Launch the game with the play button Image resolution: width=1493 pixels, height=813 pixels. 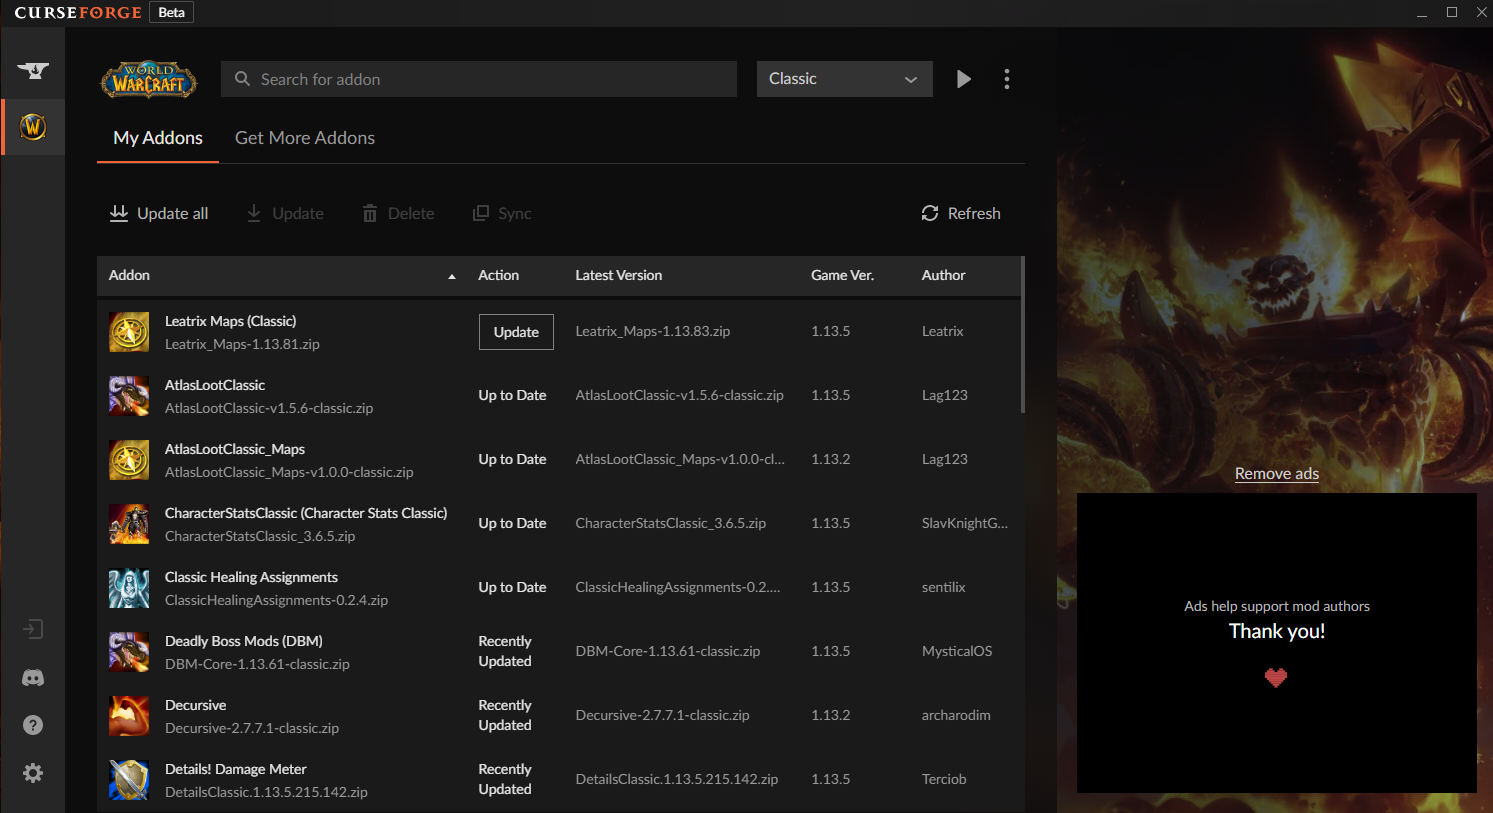point(964,79)
